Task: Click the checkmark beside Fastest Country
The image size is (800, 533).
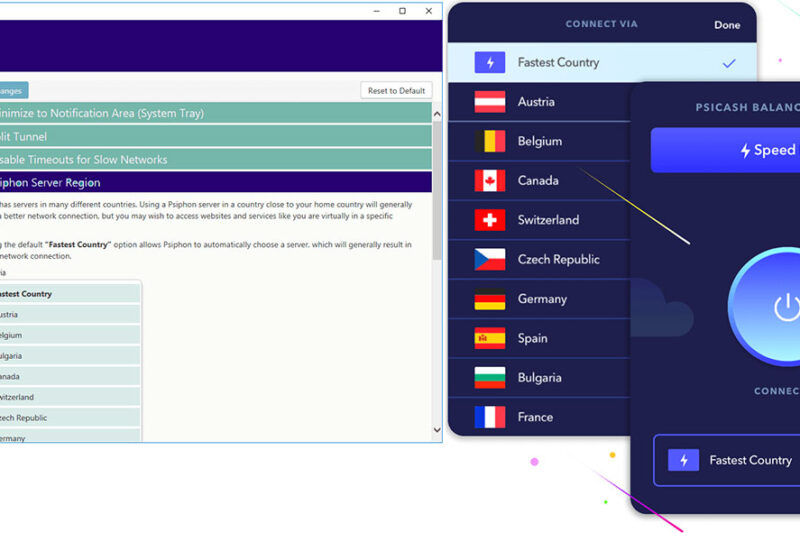Action: (x=729, y=63)
